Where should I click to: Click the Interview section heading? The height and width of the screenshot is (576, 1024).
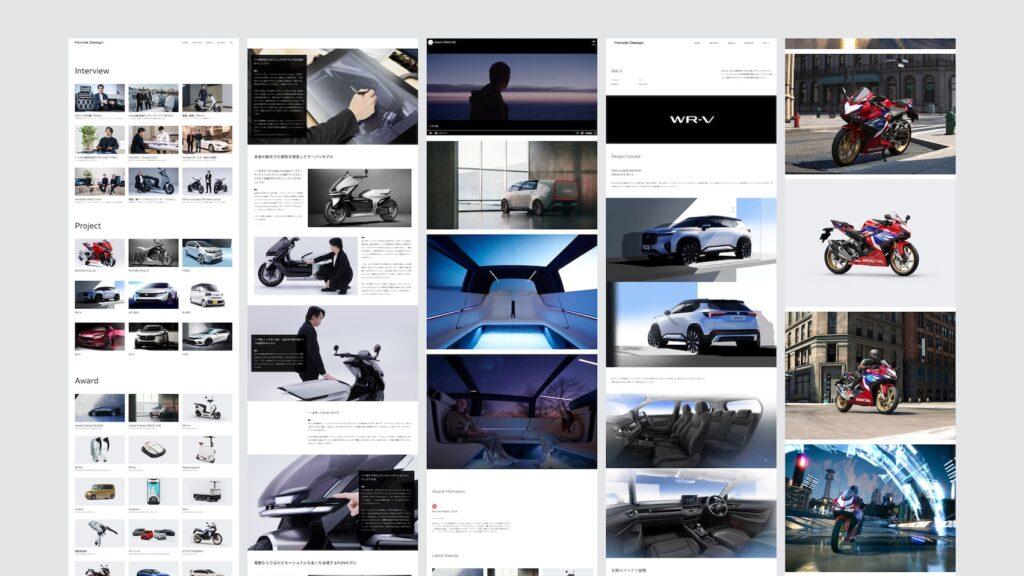[x=92, y=71]
